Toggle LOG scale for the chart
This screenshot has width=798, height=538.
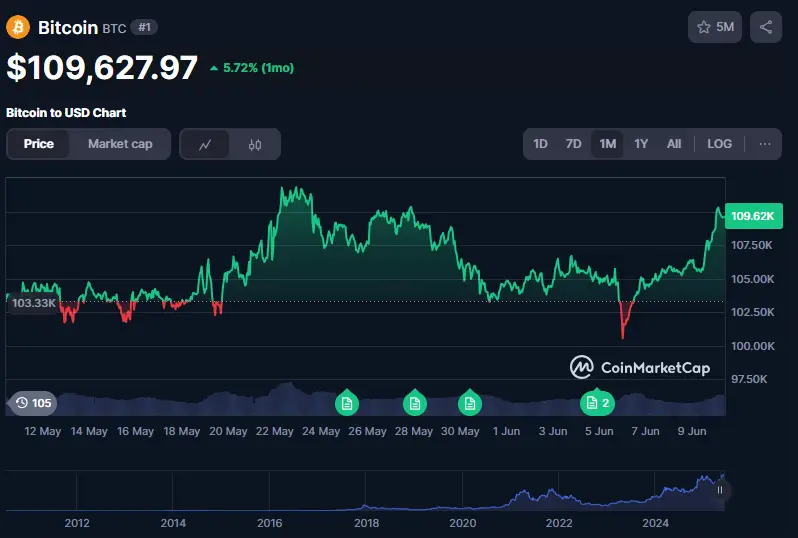719,144
